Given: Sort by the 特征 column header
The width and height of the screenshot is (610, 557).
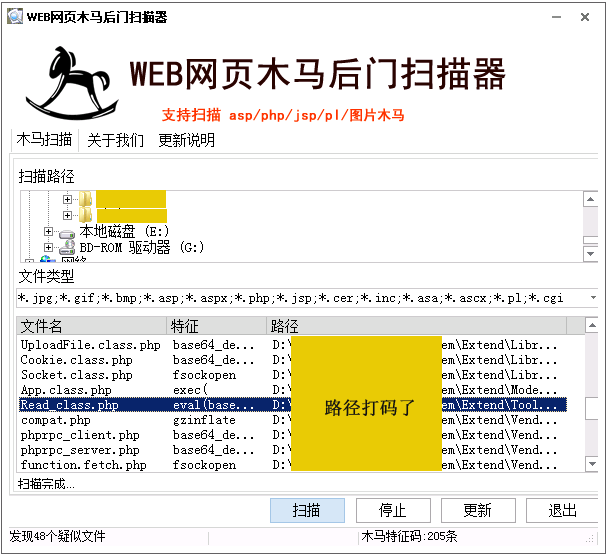Looking at the screenshot, I should tap(217, 326).
